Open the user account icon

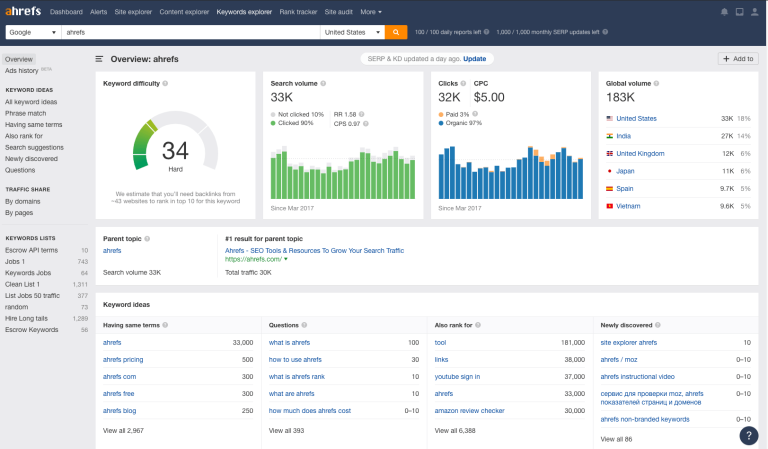click(755, 12)
